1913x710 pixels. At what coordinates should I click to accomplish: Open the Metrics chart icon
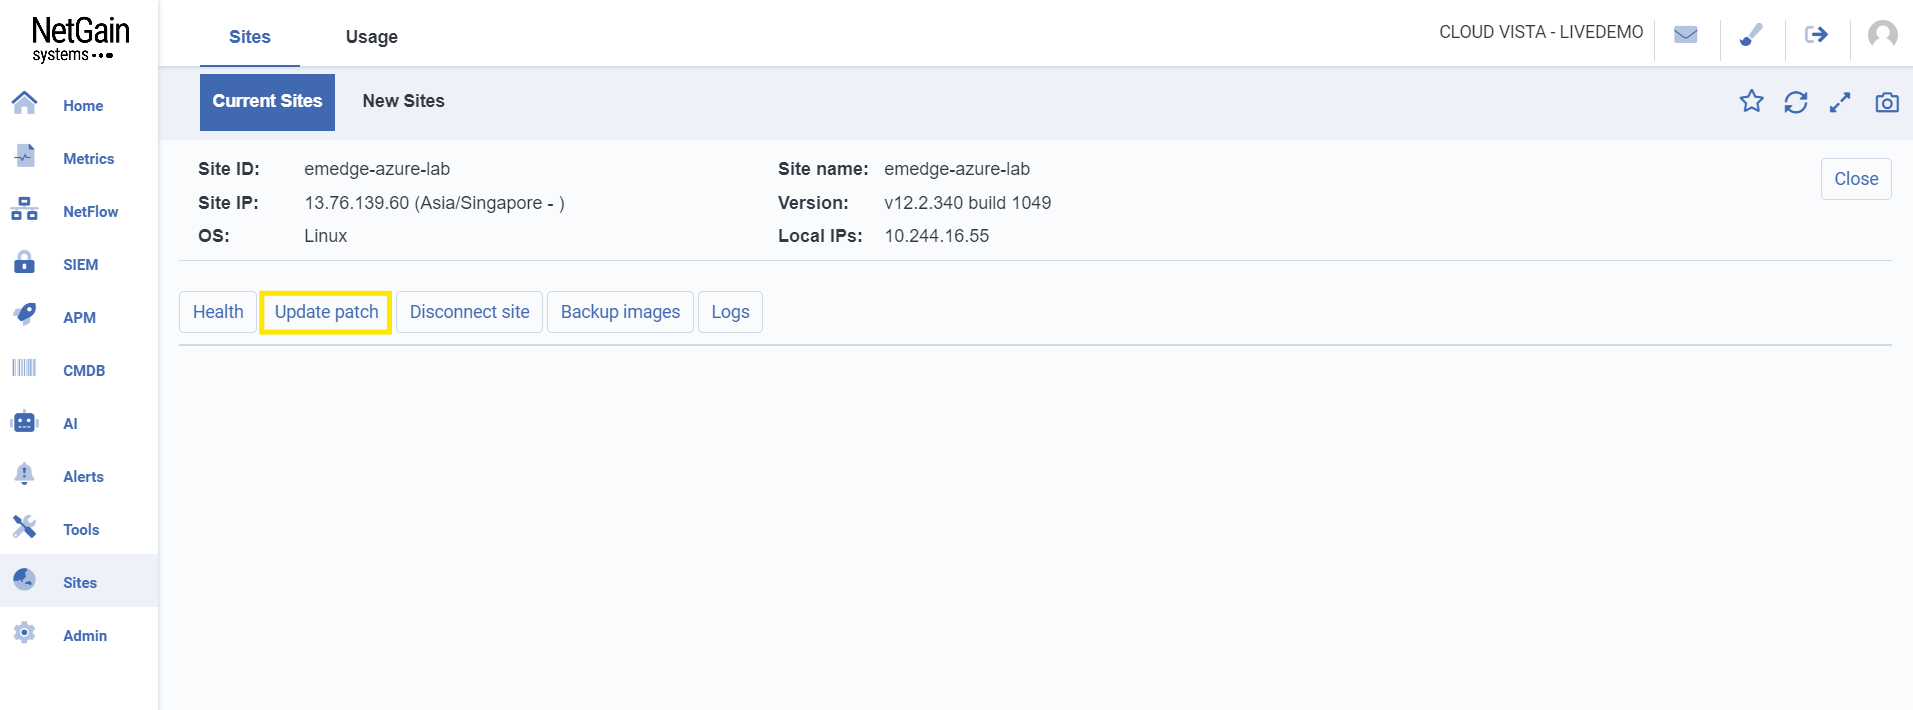pyautogui.click(x=25, y=156)
